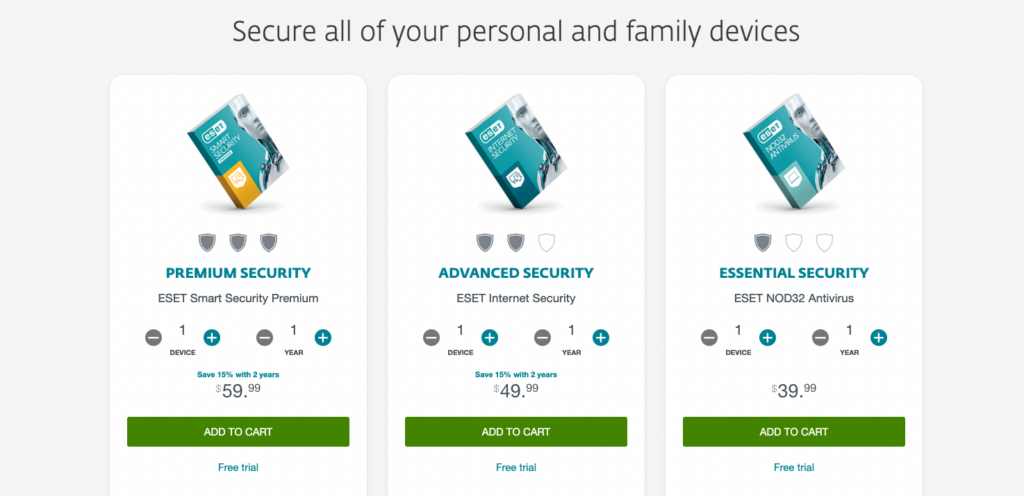Add ESET Smart Security Premium to cart
The image size is (1024, 496).
238,432
